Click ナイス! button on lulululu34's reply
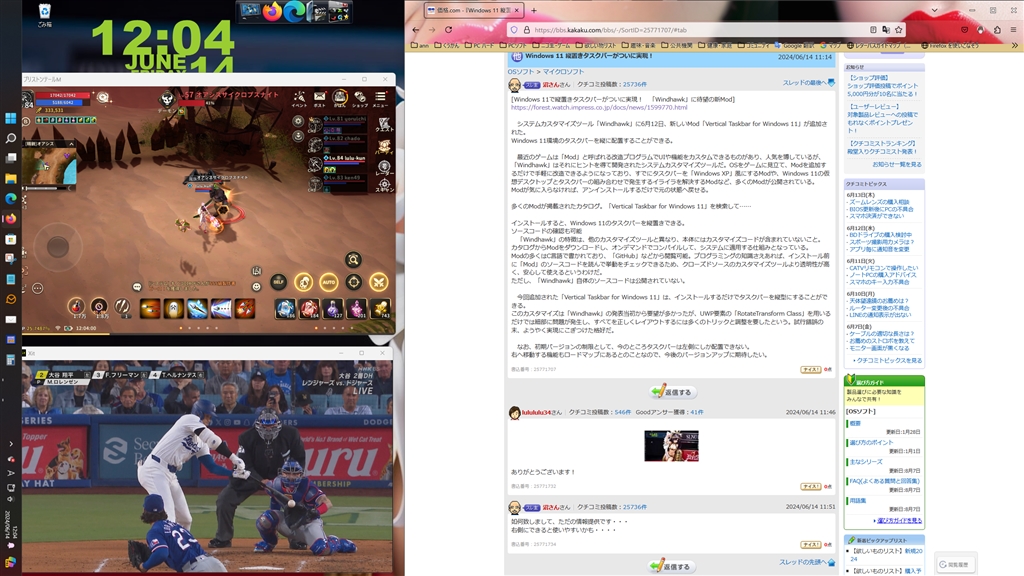 (810, 487)
